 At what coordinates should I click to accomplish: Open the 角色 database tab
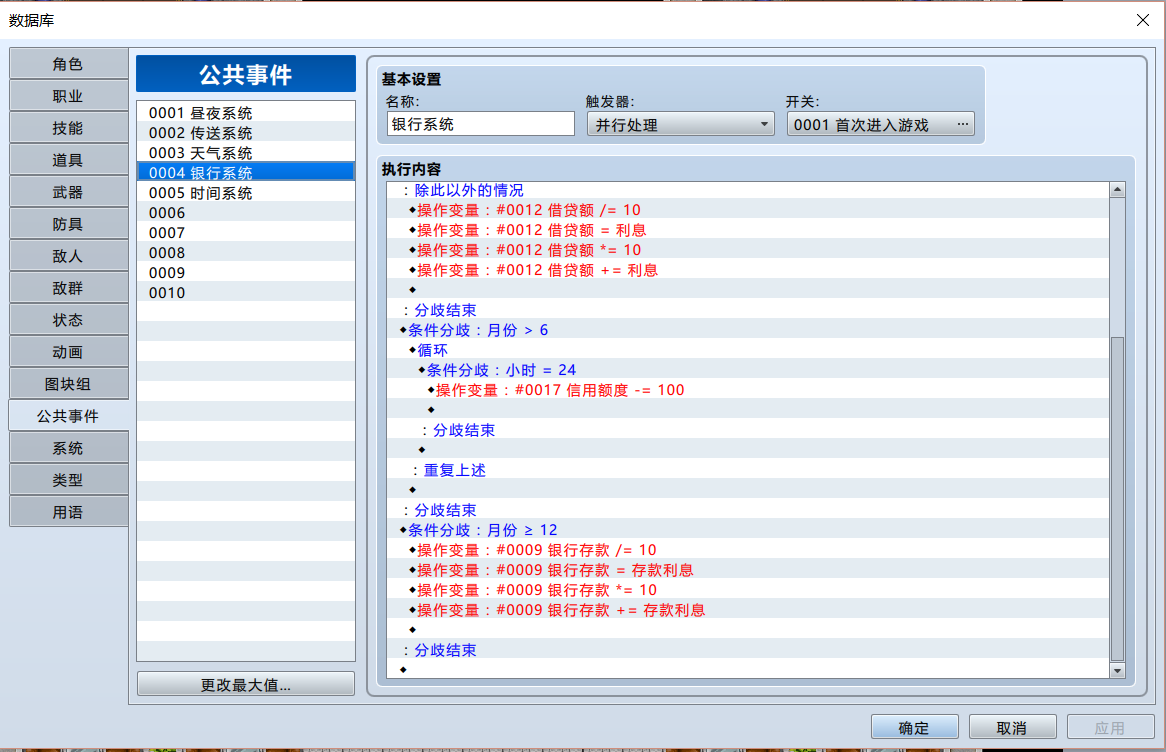(68, 64)
